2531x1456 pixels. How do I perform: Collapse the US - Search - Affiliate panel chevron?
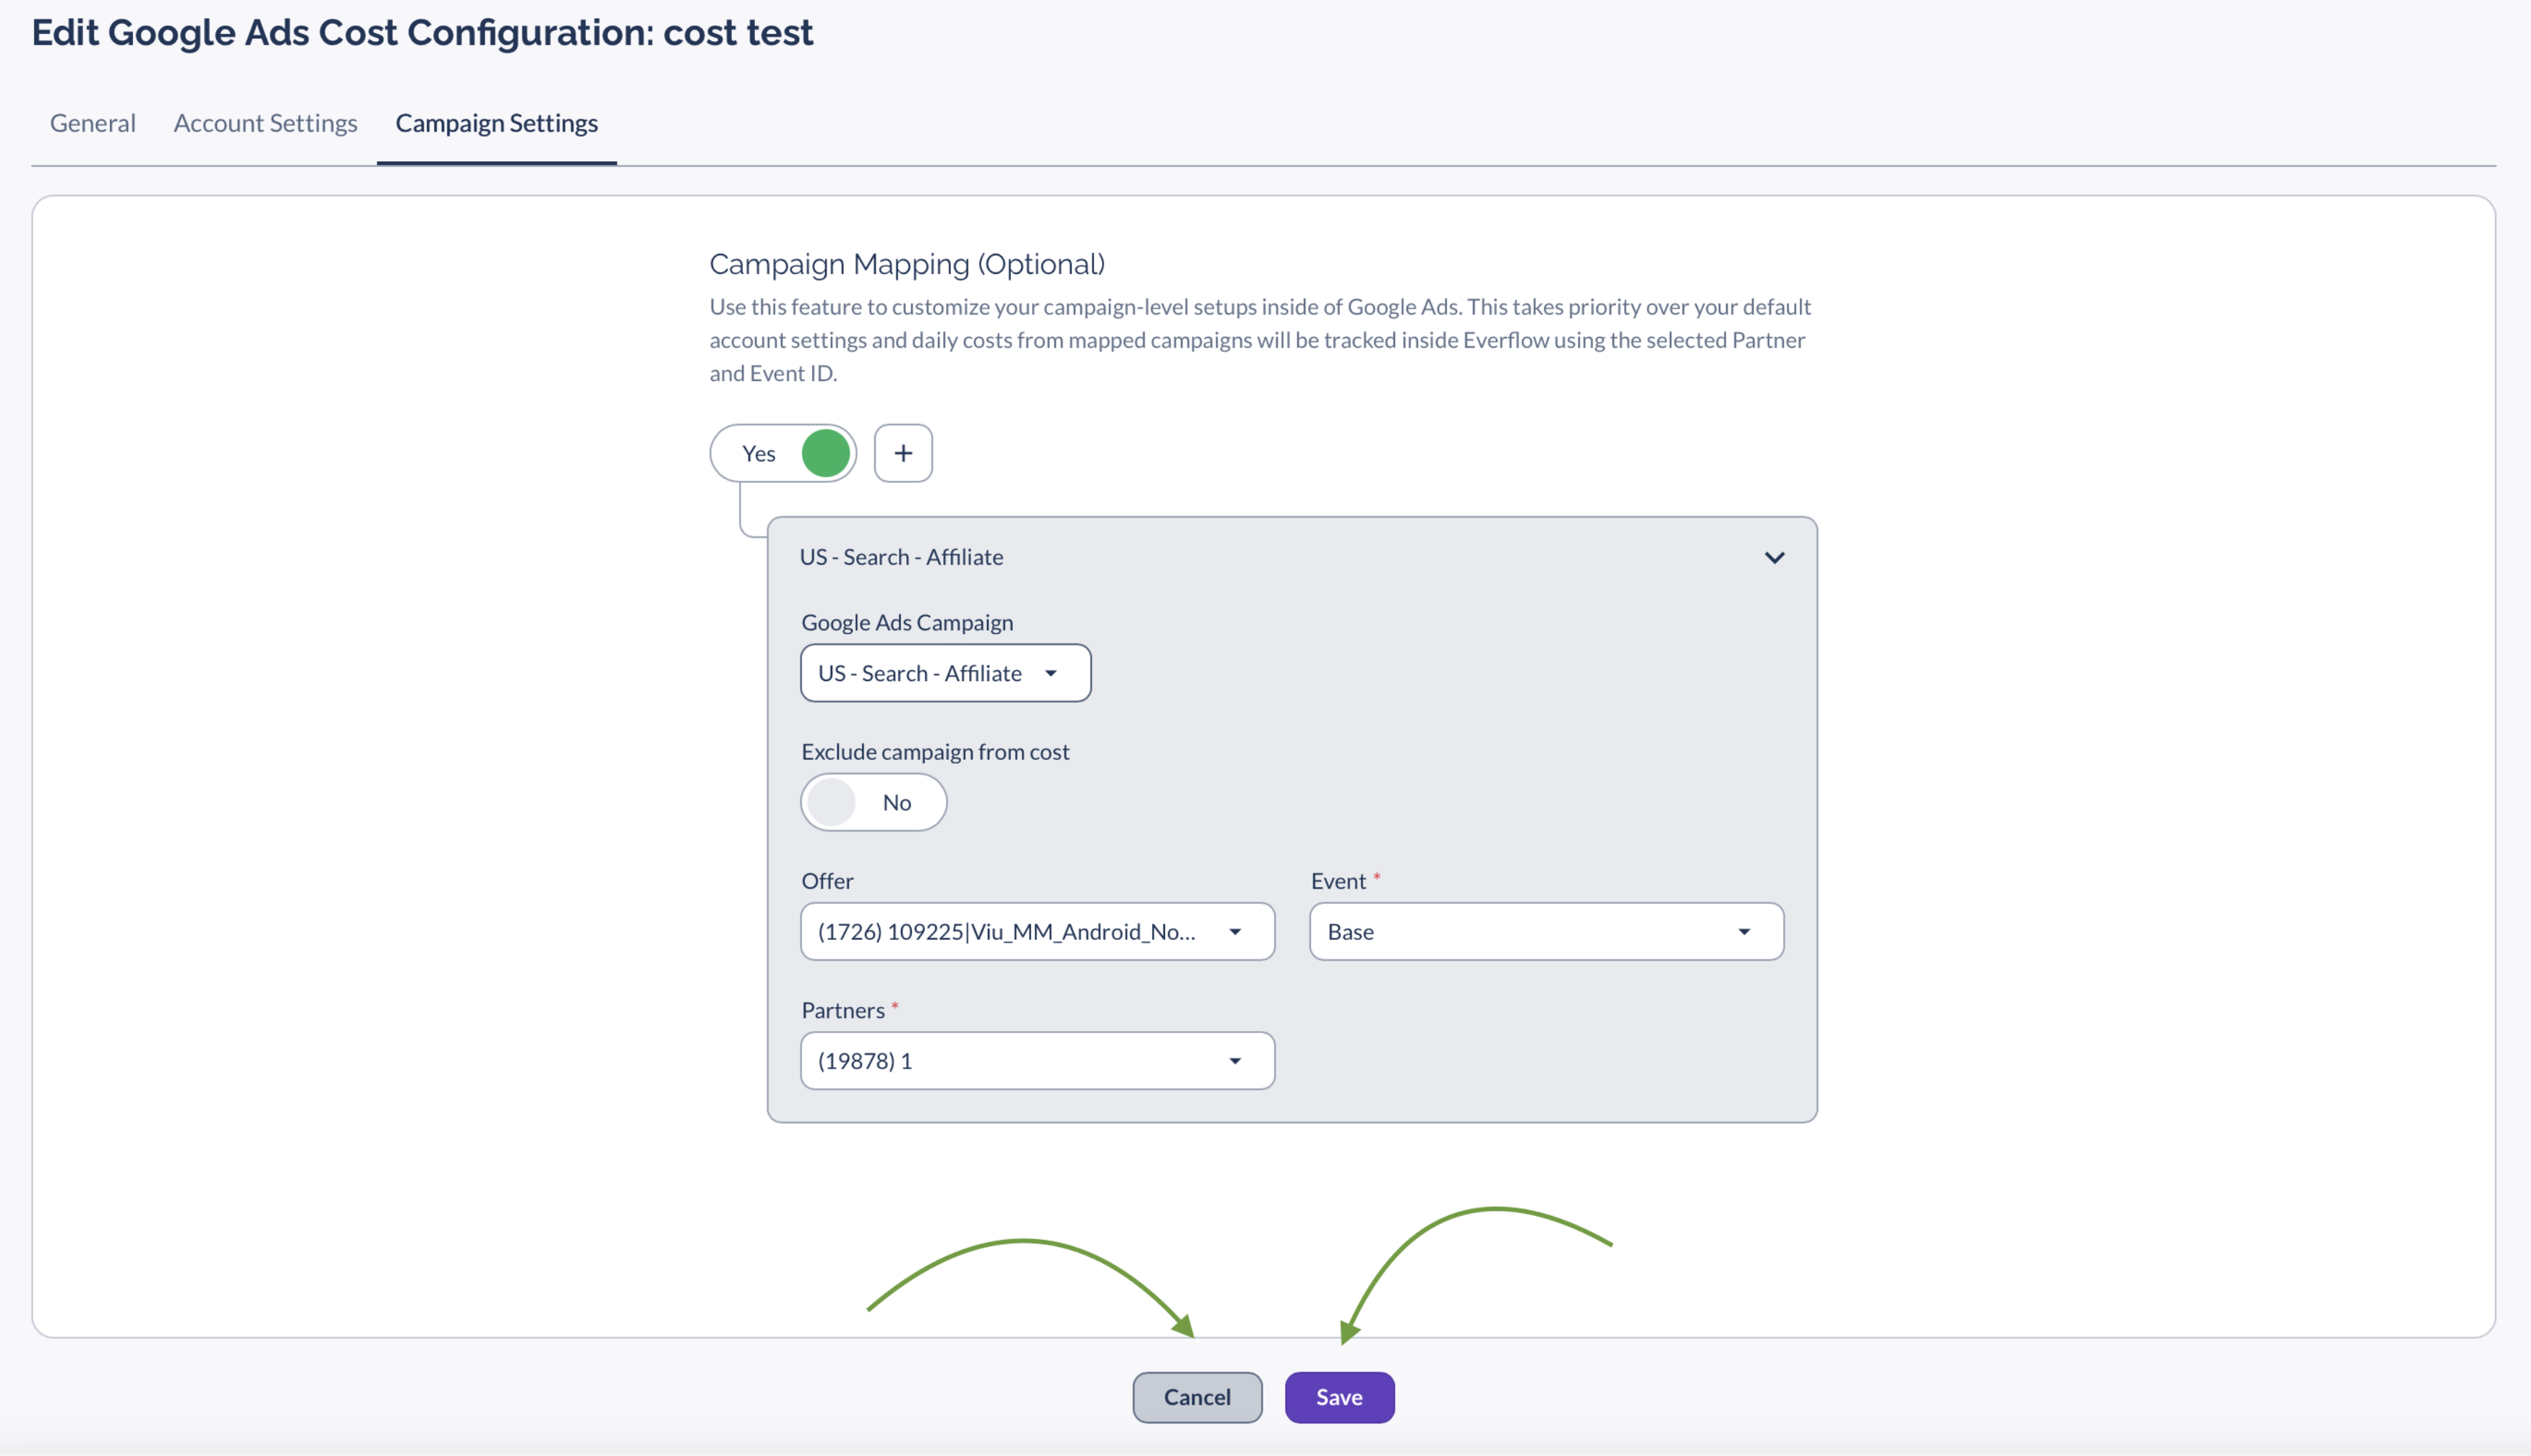coord(1773,557)
